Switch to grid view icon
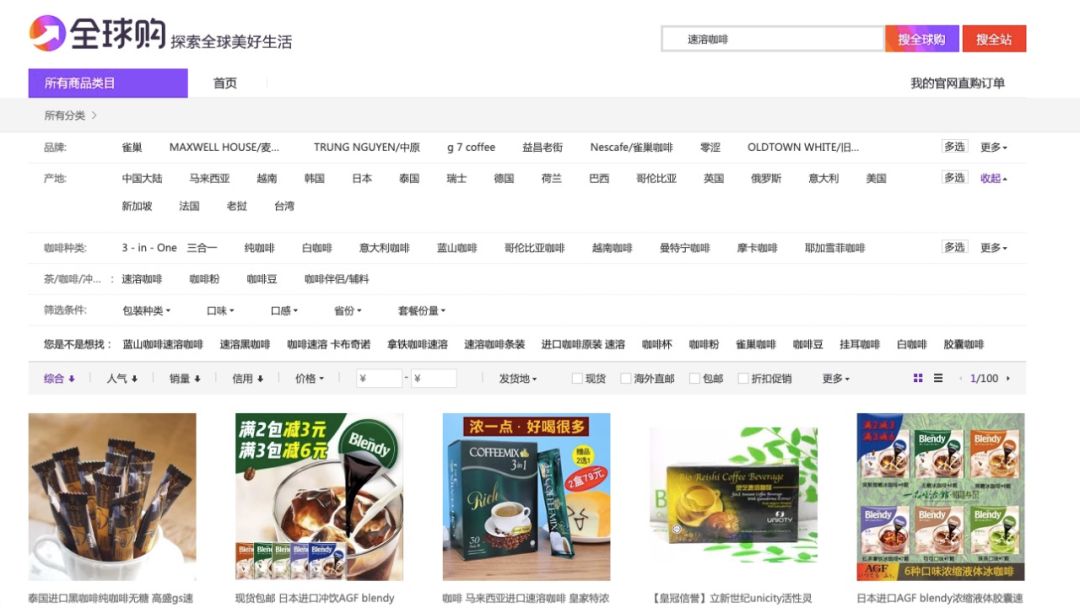Screen dimensions: 1080x608 point(917,378)
